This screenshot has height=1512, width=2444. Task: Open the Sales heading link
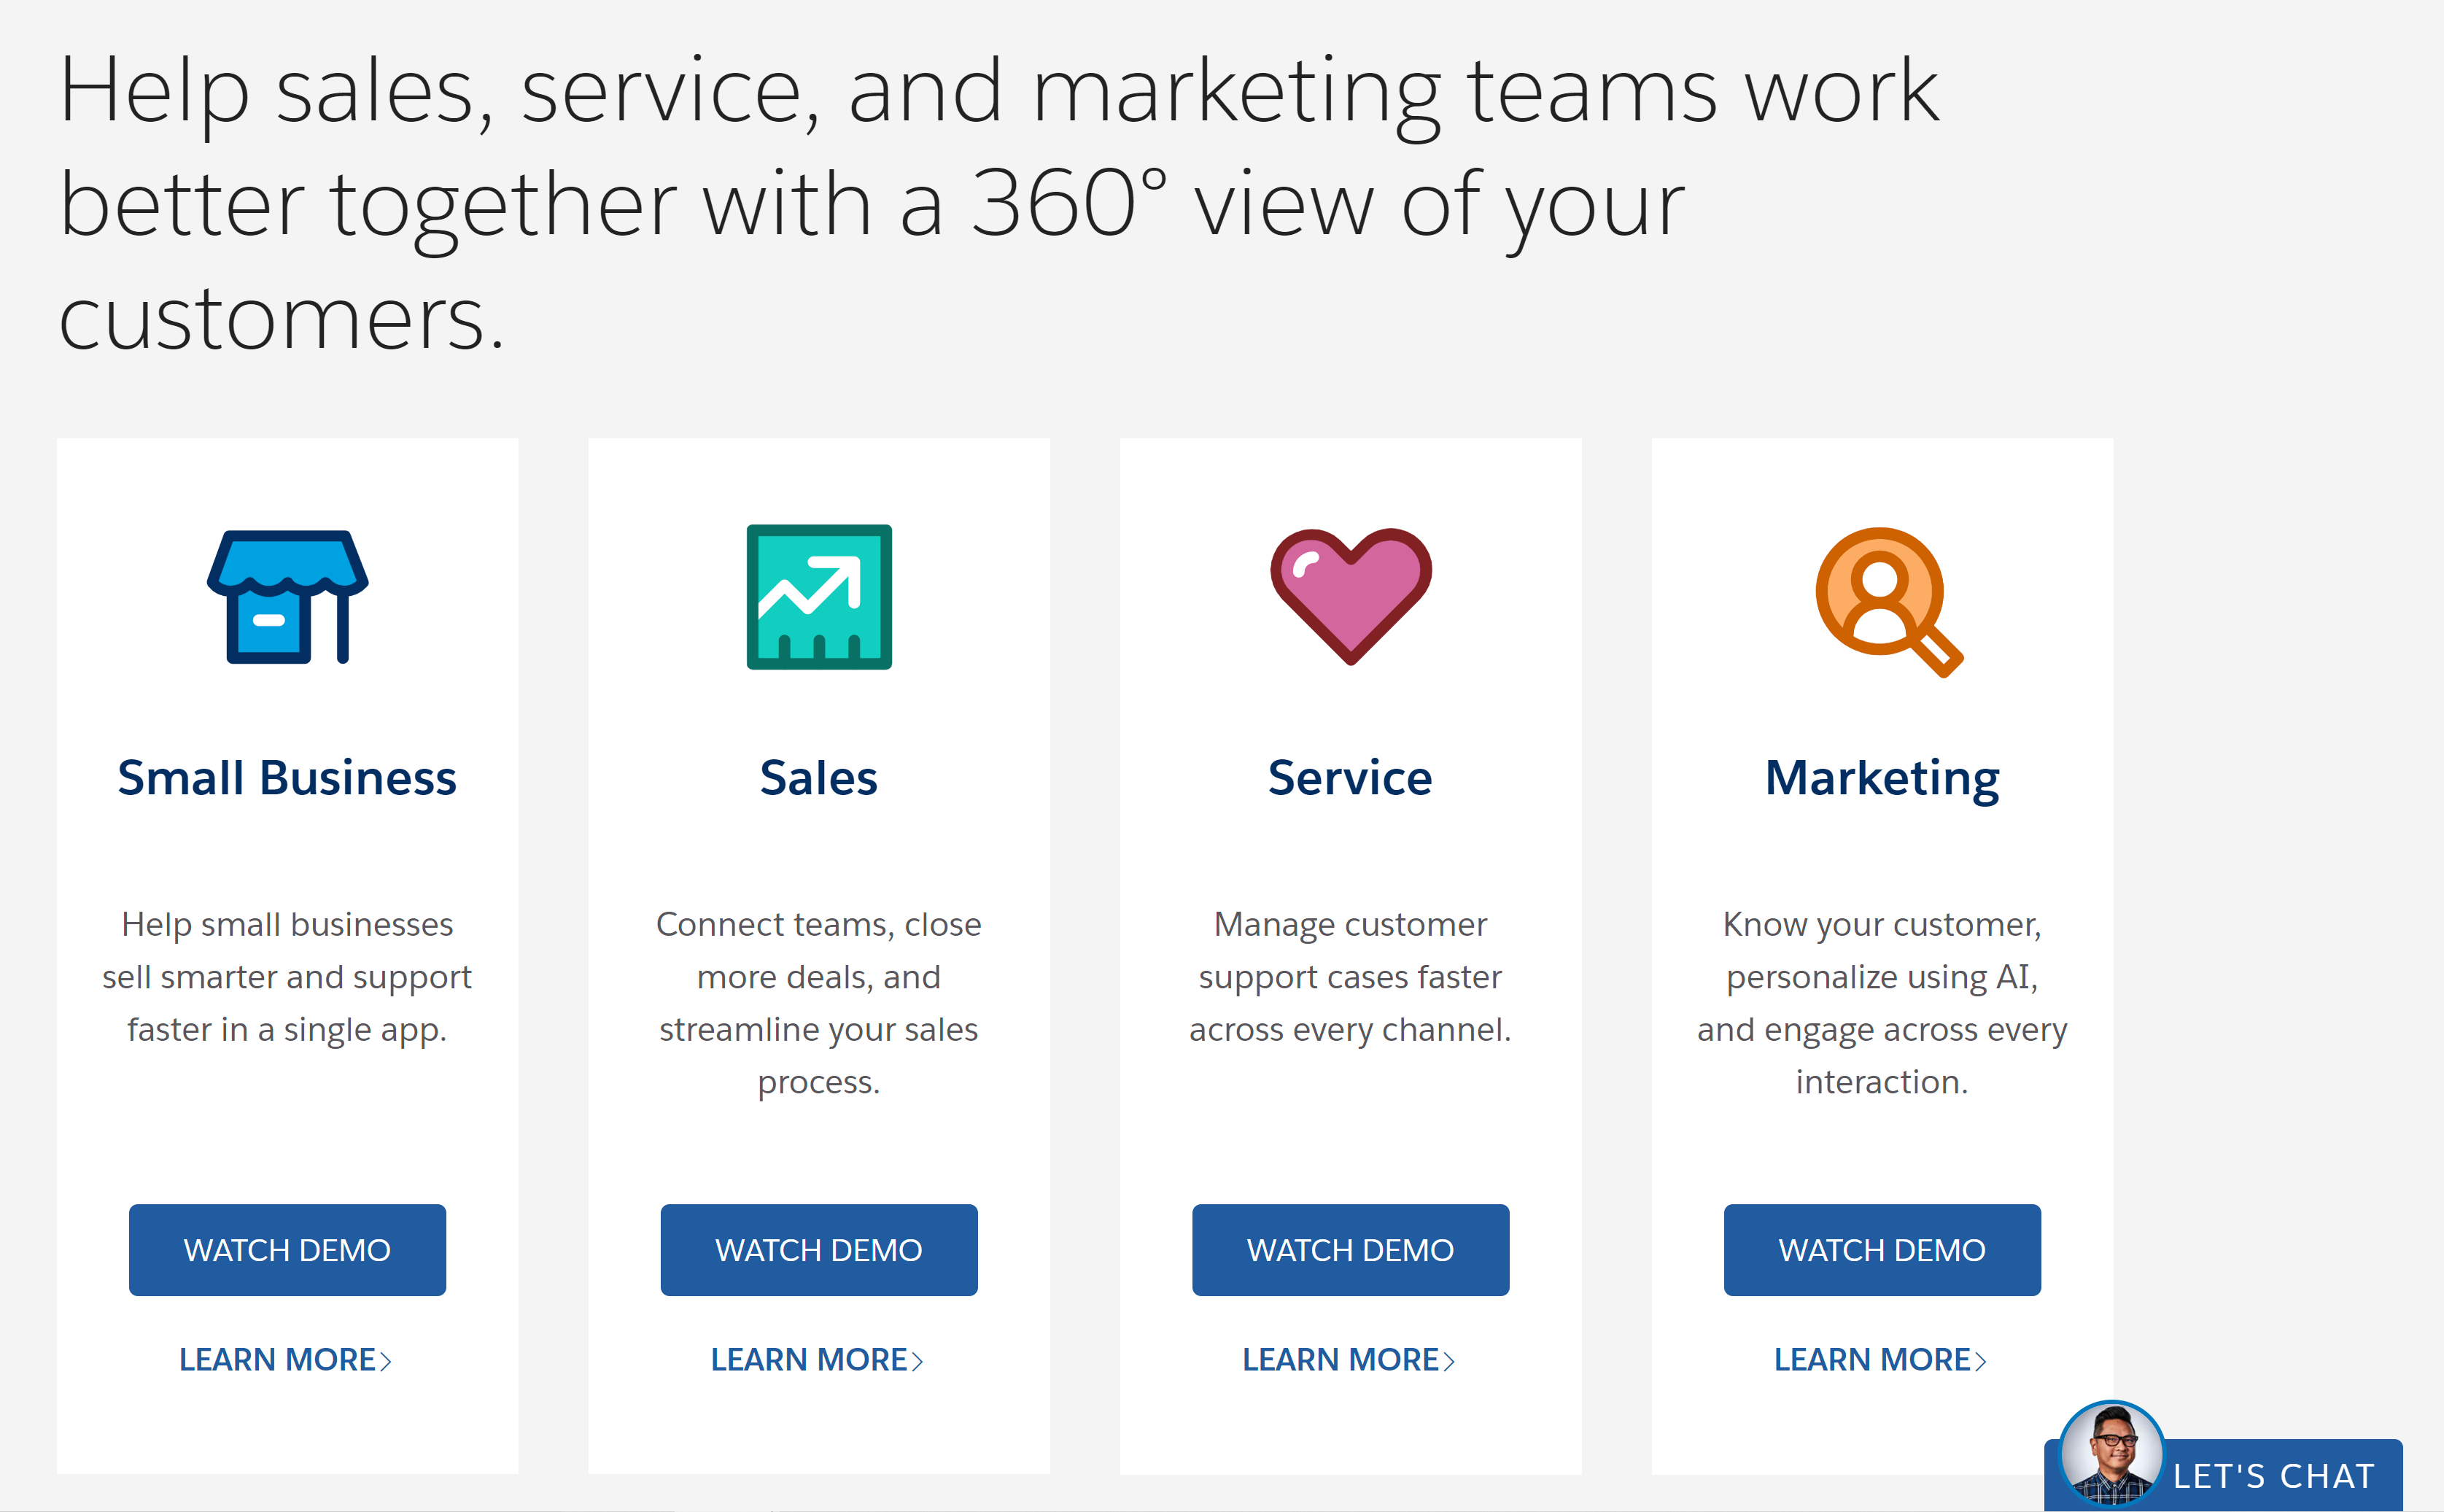point(819,778)
